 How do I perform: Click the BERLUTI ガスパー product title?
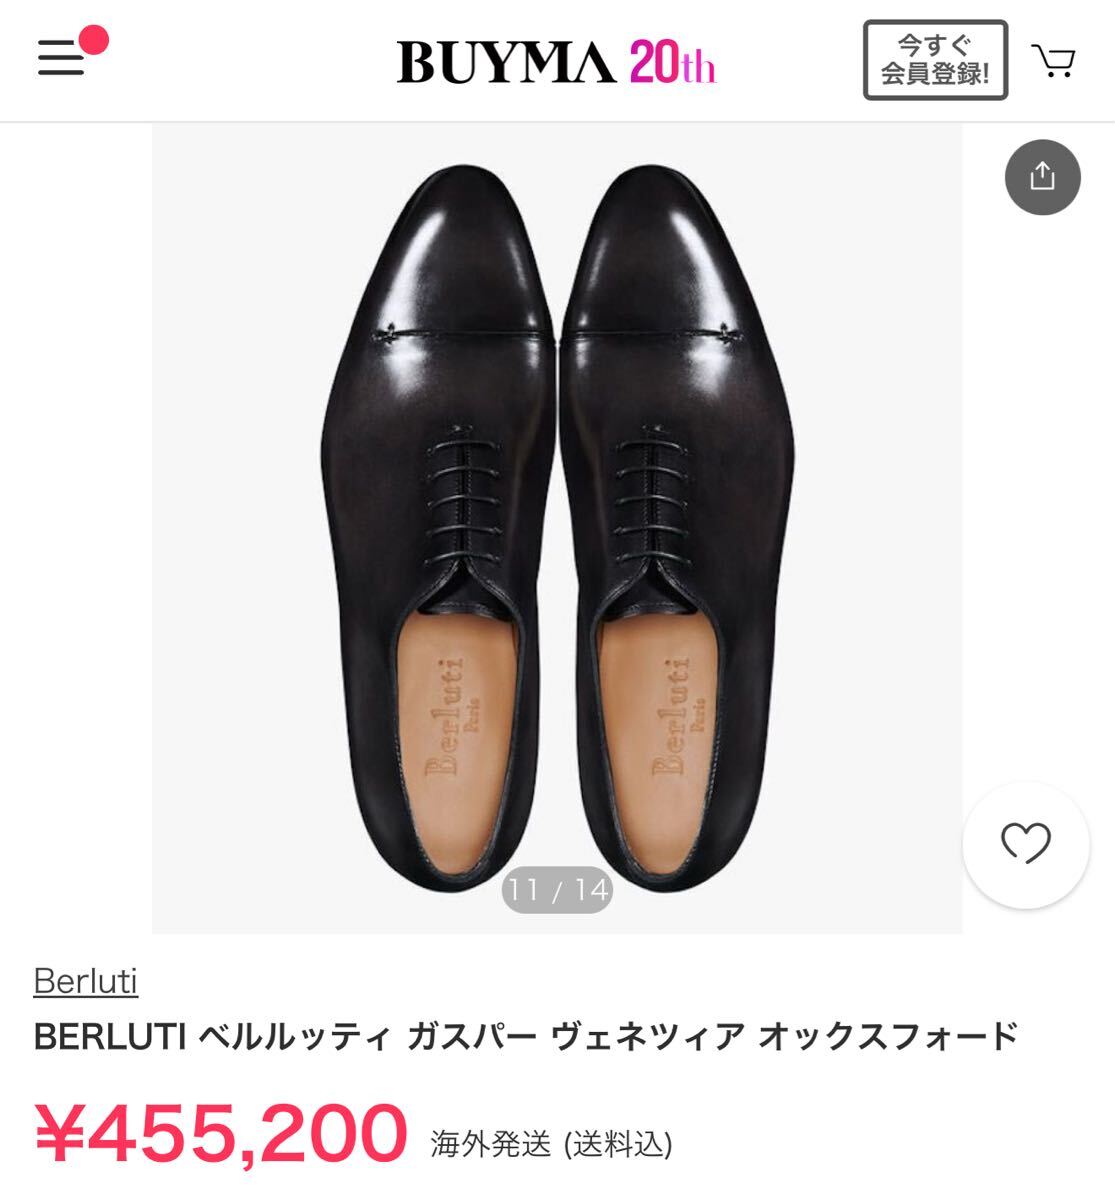526,1036
